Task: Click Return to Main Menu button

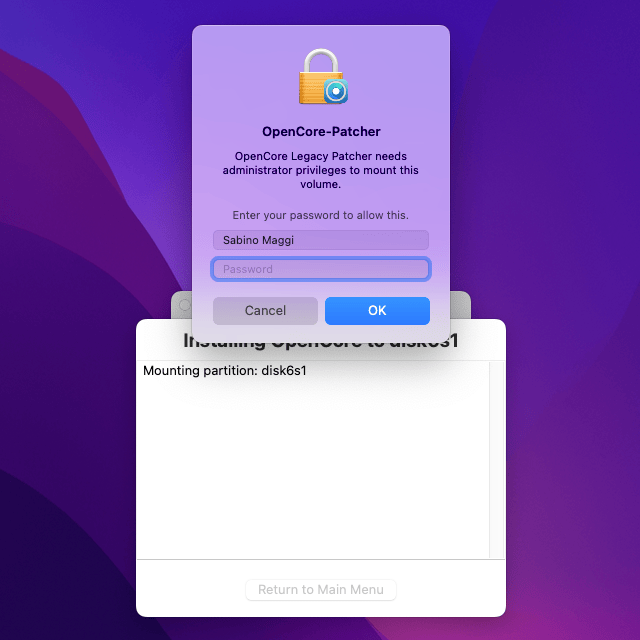Action: [x=321, y=589]
